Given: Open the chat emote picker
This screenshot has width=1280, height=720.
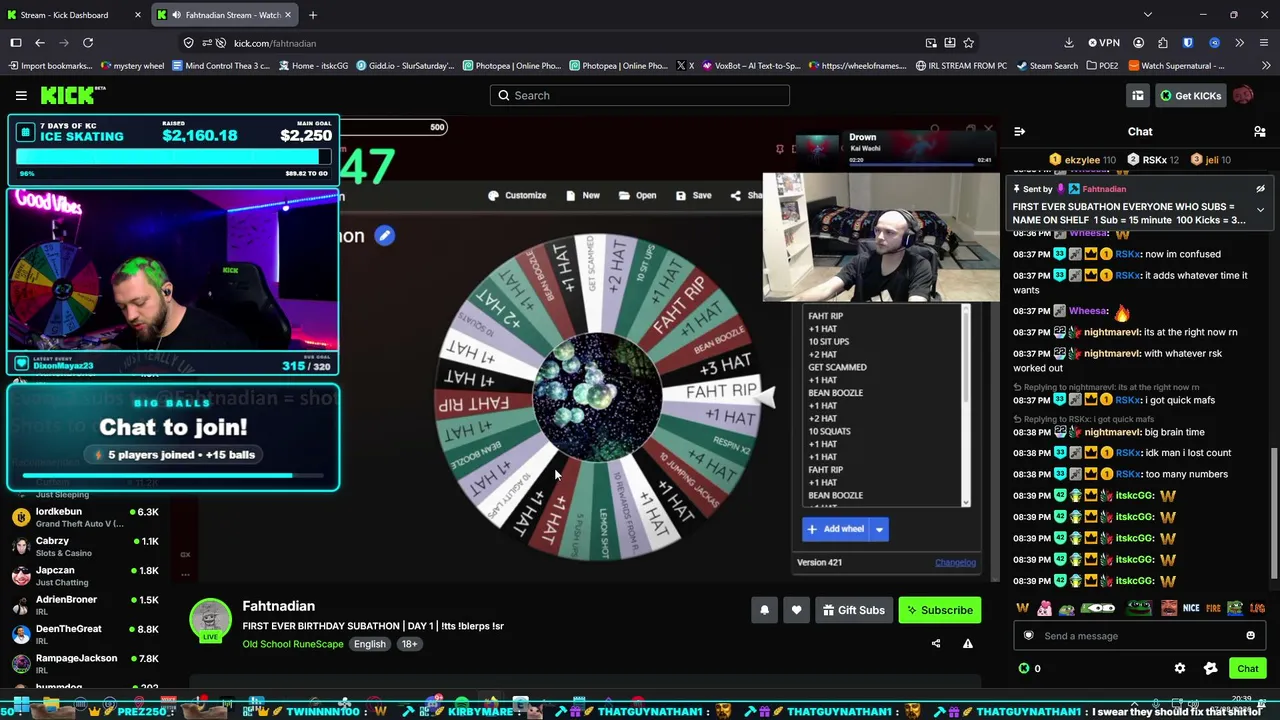Looking at the screenshot, I should click(1250, 636).
